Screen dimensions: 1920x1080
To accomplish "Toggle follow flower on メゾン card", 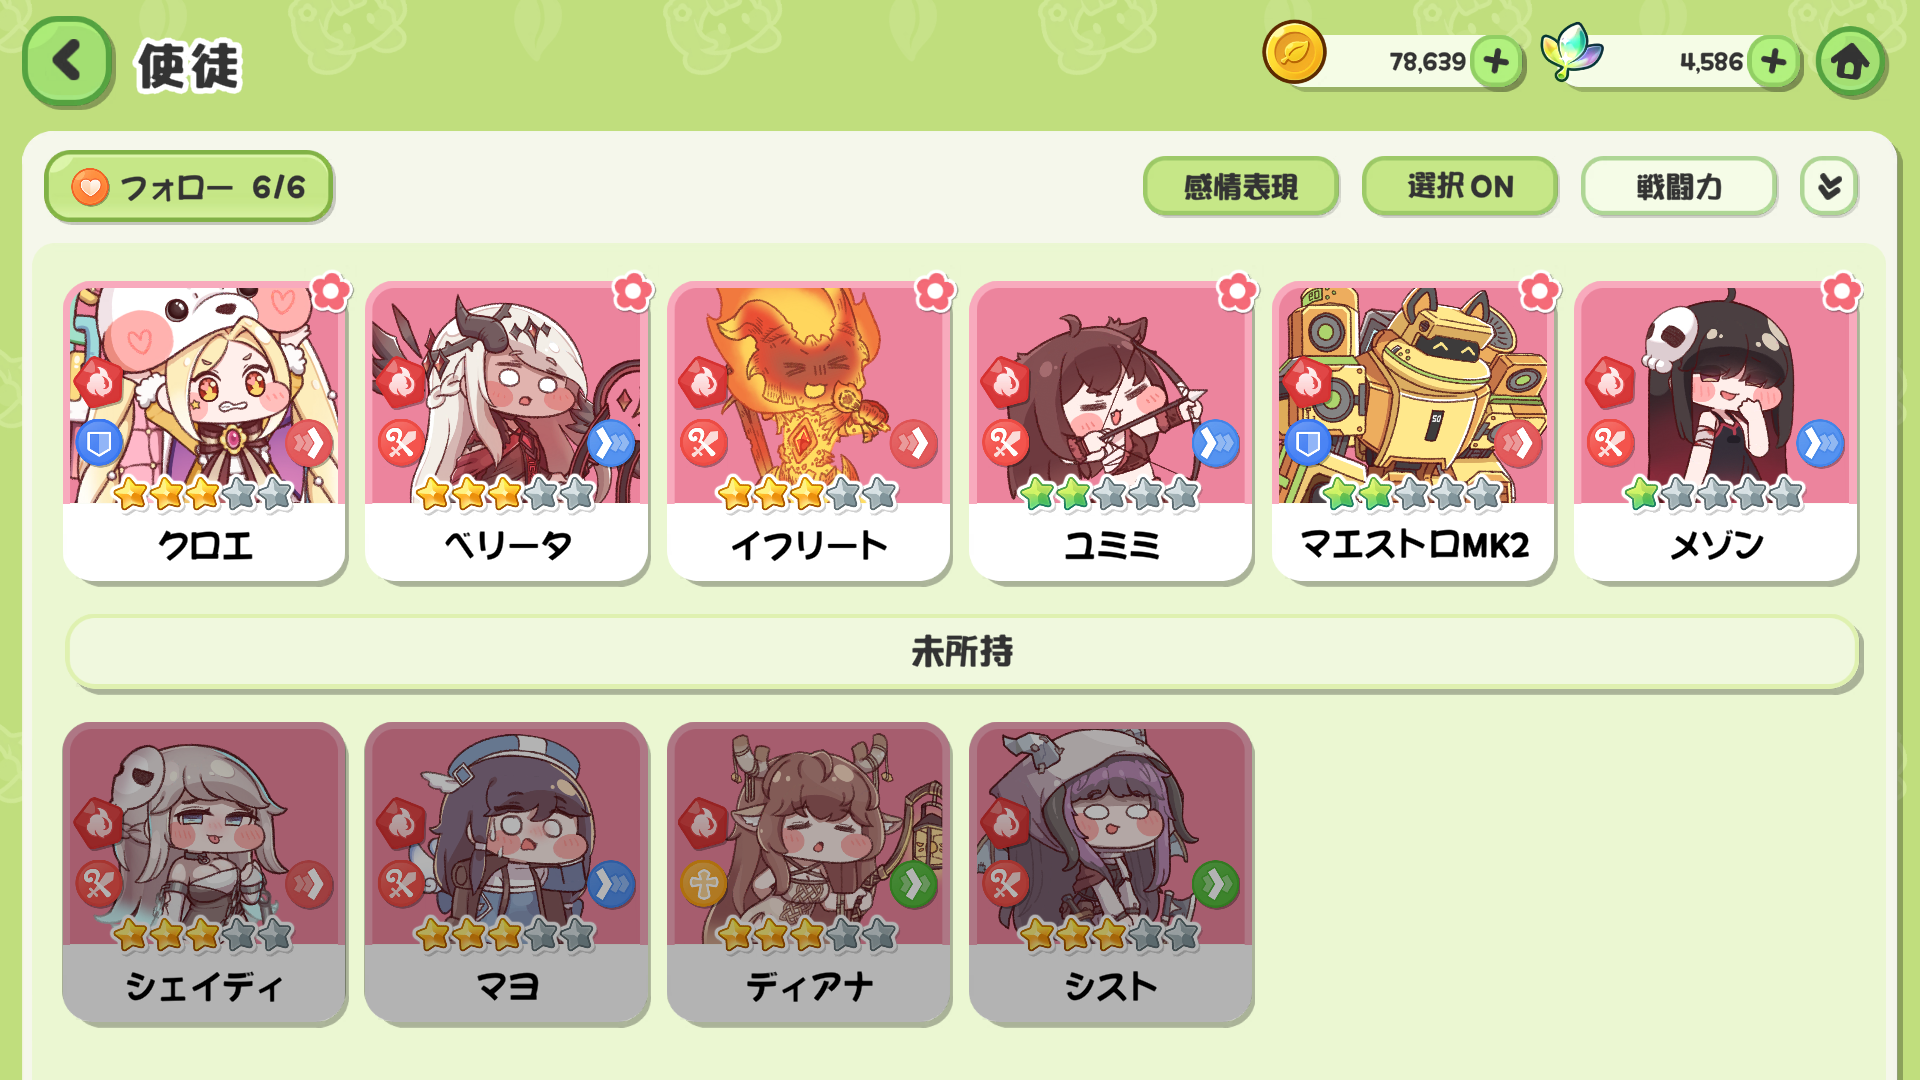I will tap(1841, 292).
